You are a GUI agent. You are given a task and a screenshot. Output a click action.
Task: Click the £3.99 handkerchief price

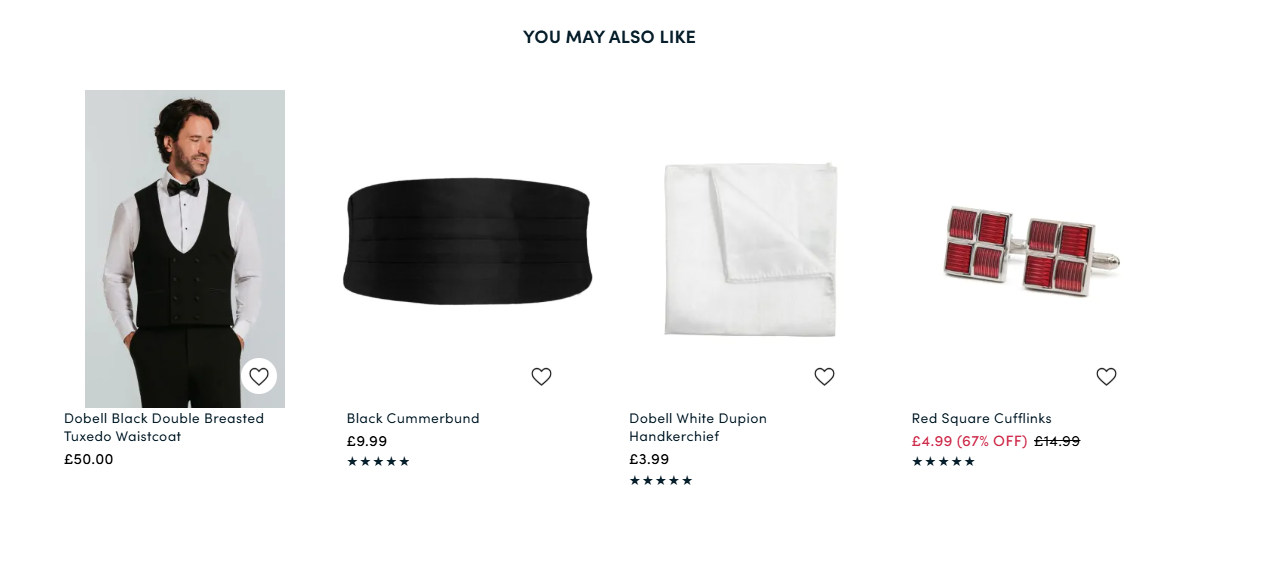coord(649,459)
